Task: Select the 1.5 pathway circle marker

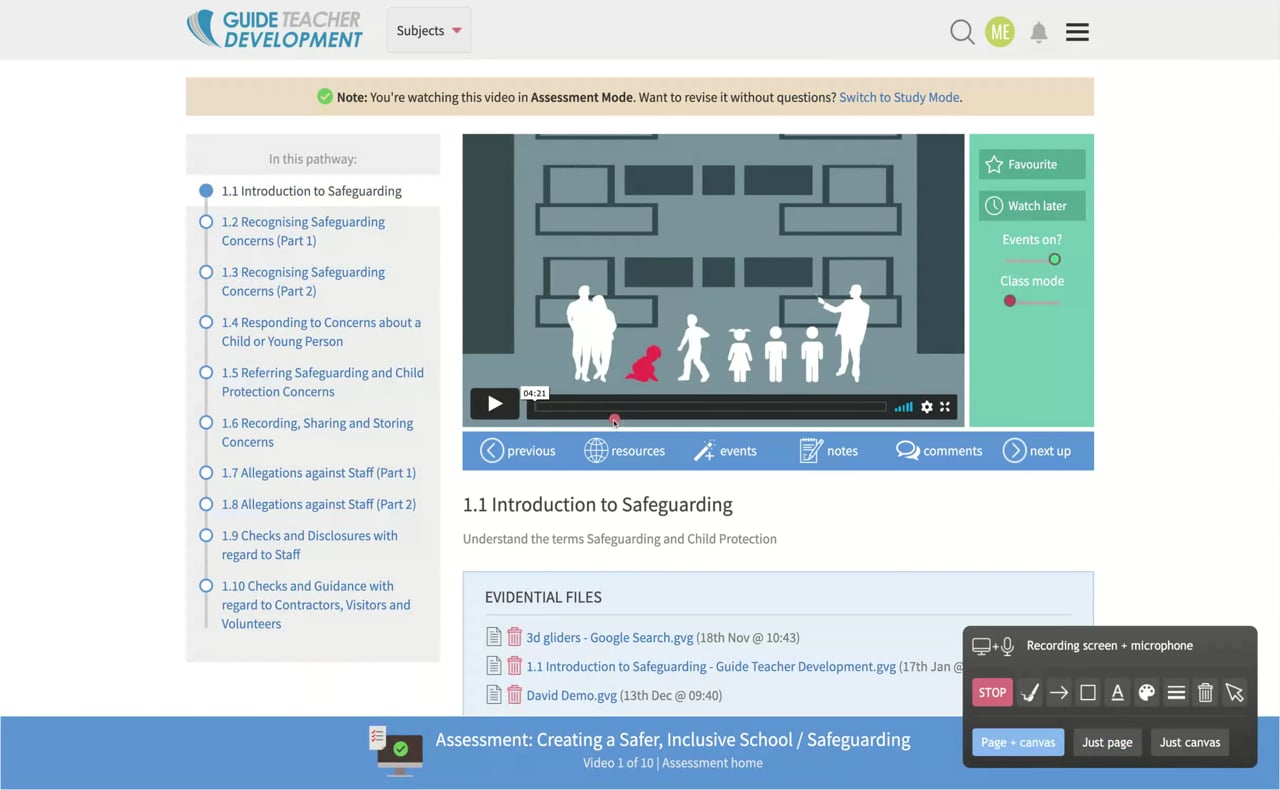Action: coord(206,372)
